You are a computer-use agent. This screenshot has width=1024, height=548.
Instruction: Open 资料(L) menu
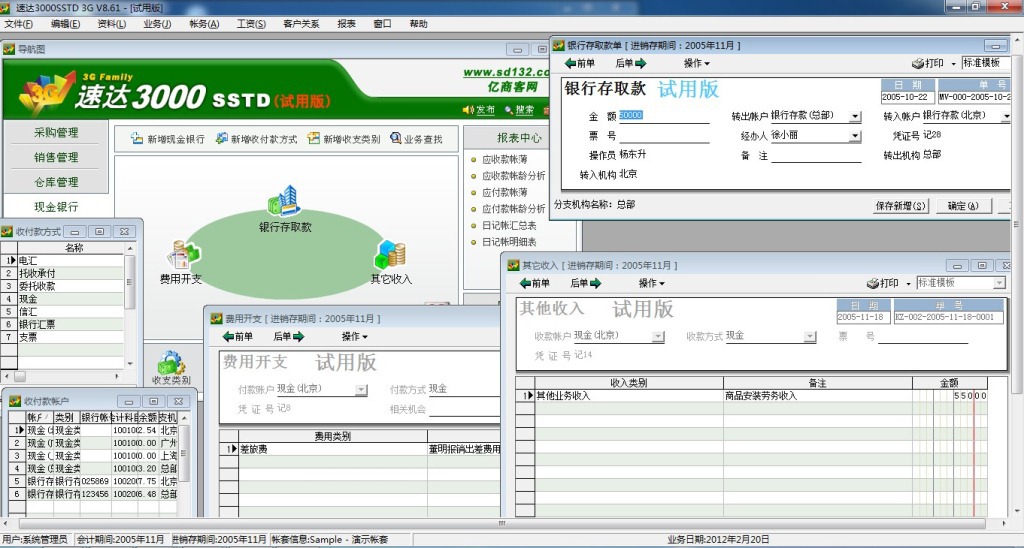112,24
